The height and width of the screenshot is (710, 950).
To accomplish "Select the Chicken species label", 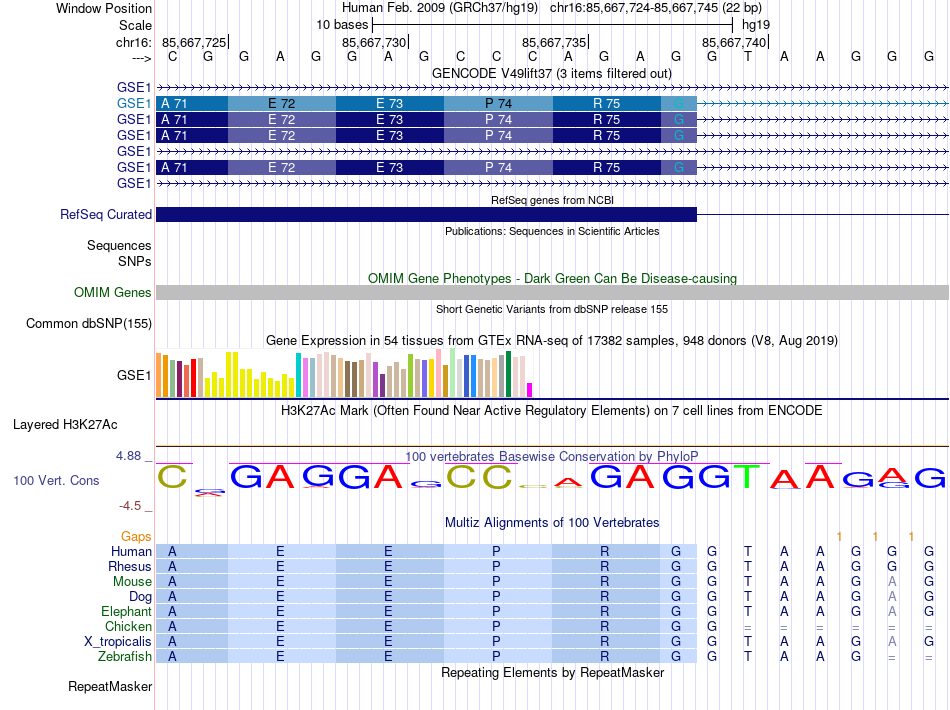I will (128, 626).
